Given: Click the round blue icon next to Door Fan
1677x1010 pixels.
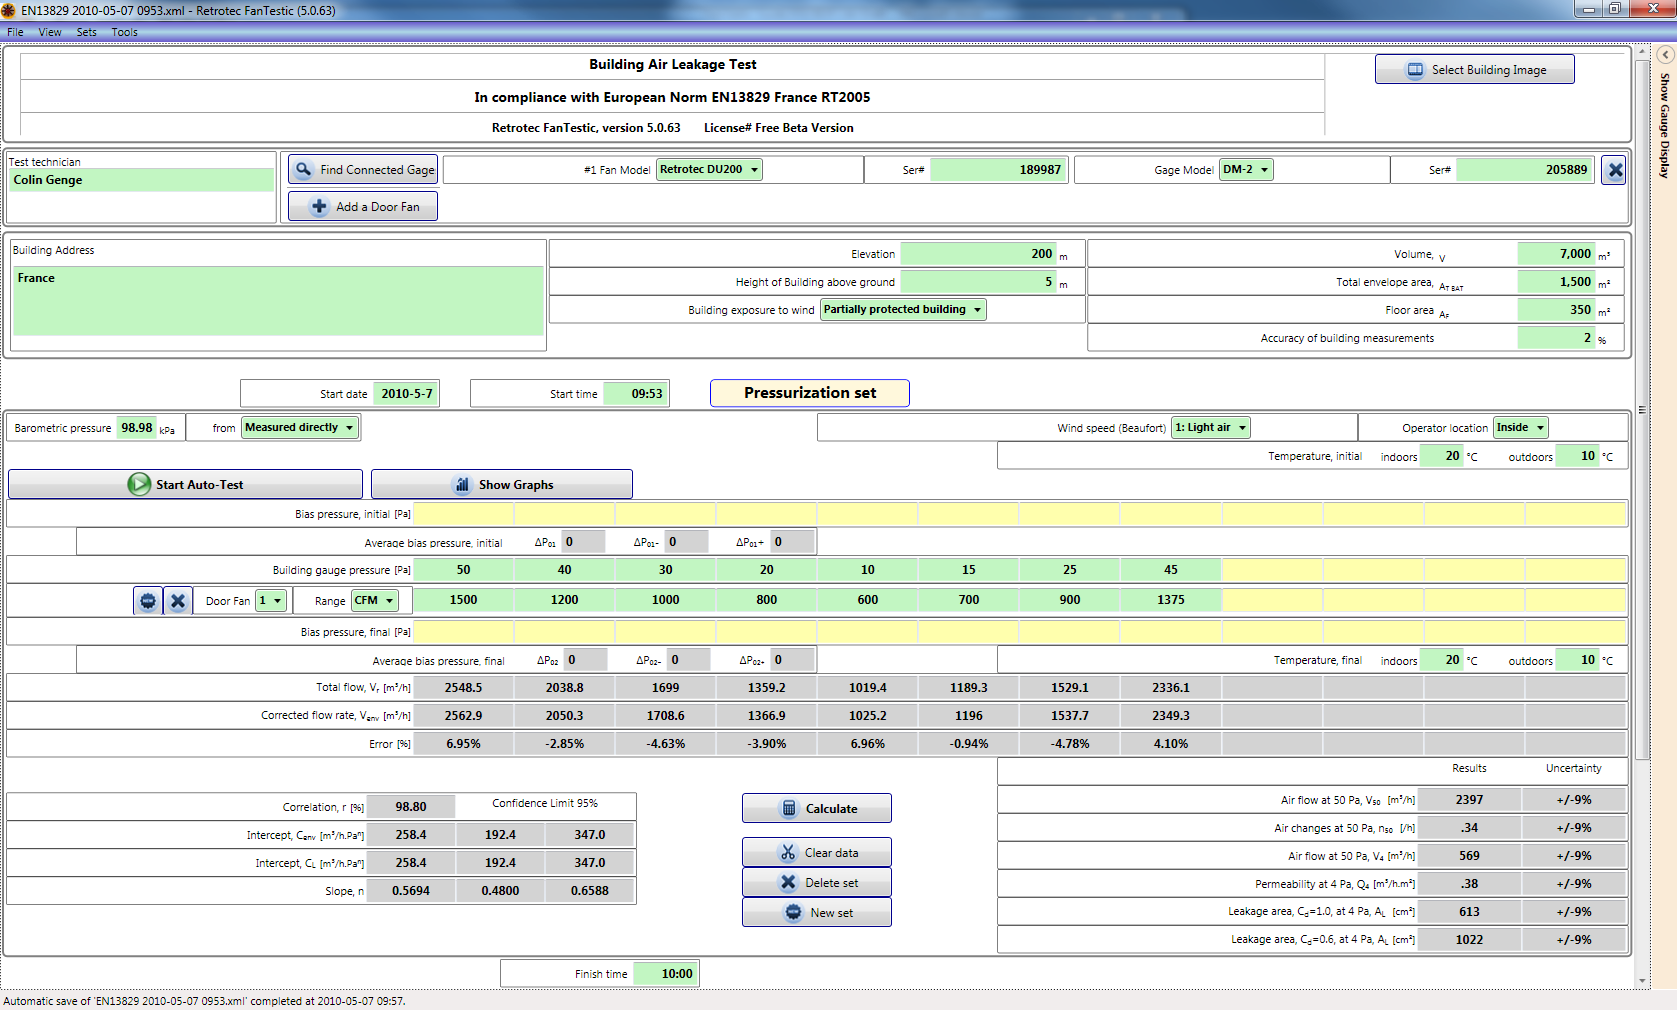Looking at the screenshot, I should point(148,601).
